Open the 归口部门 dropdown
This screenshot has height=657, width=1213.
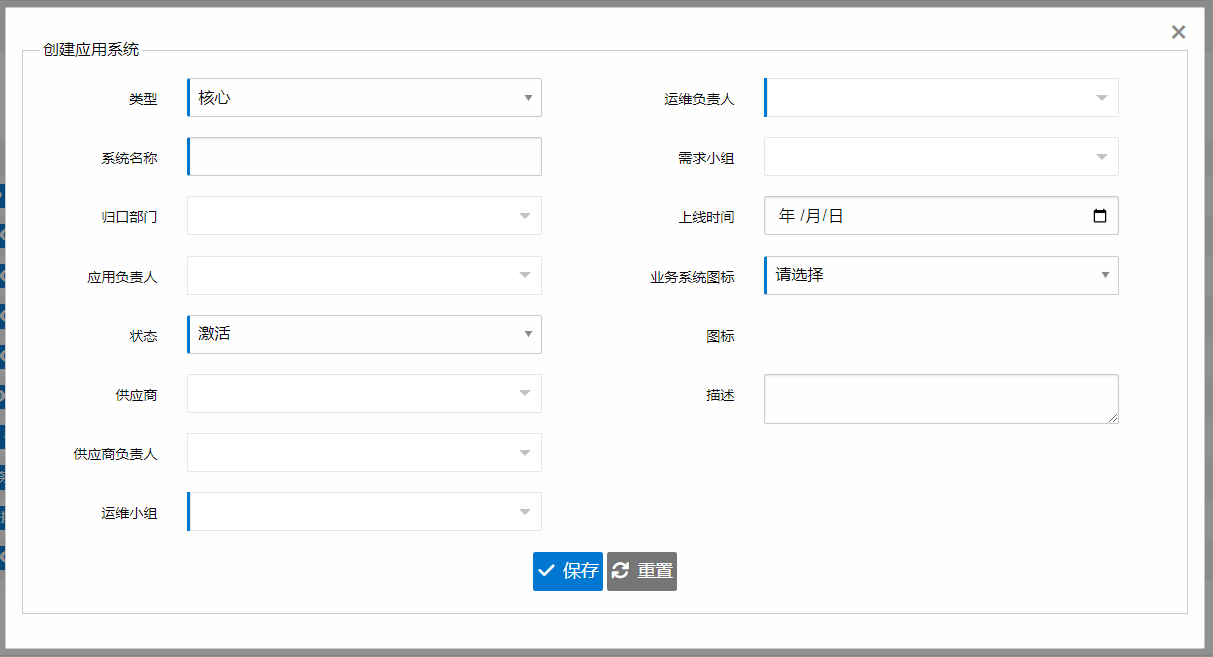364,216
